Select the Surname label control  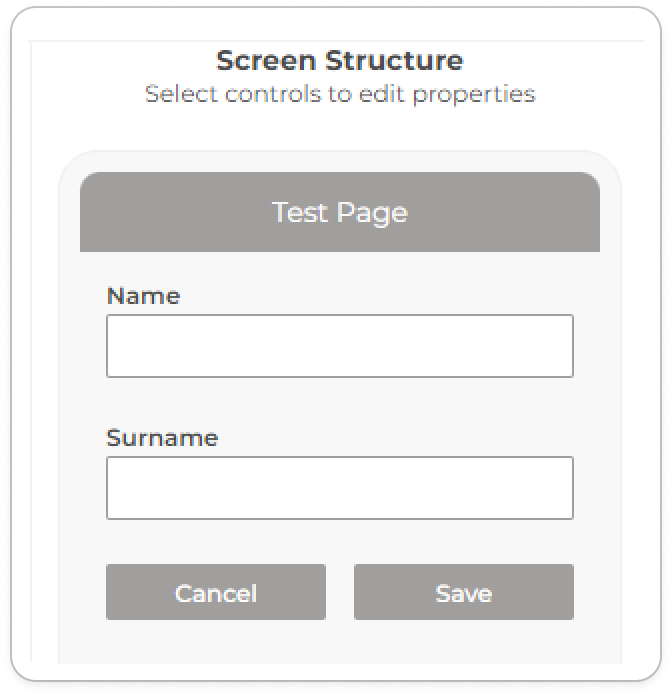coord(162,438)
